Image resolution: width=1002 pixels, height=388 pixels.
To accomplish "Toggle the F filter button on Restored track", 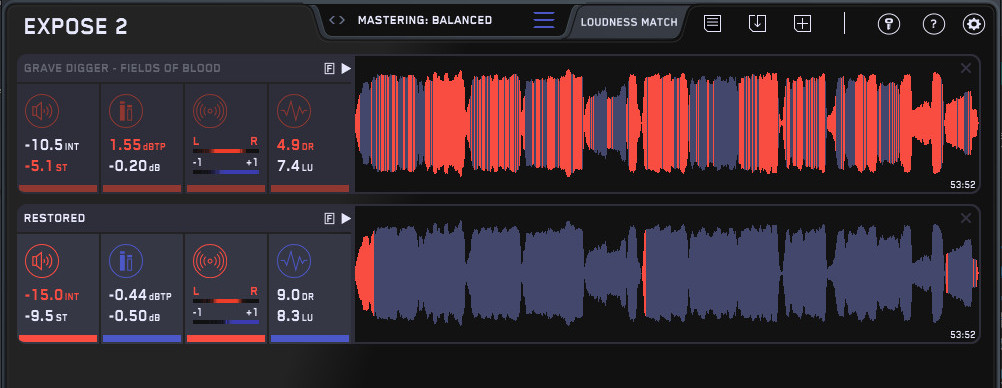I will click(330, 219).
